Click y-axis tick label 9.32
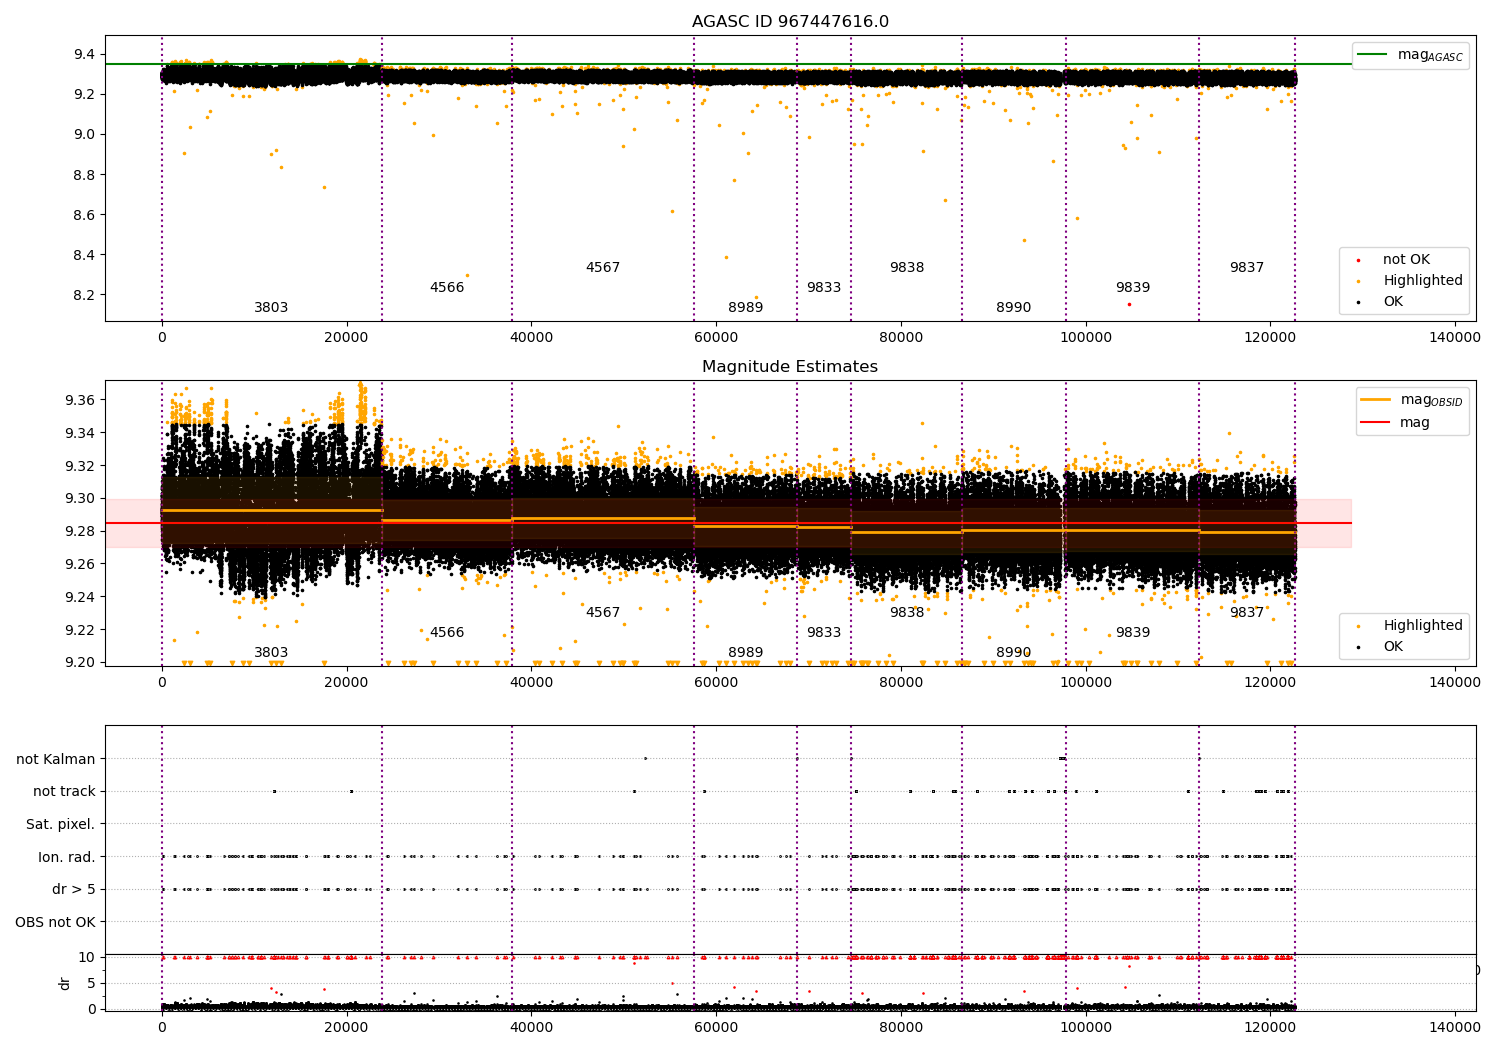Viewport: 1500px width, 1050px height. click(82, 466)
